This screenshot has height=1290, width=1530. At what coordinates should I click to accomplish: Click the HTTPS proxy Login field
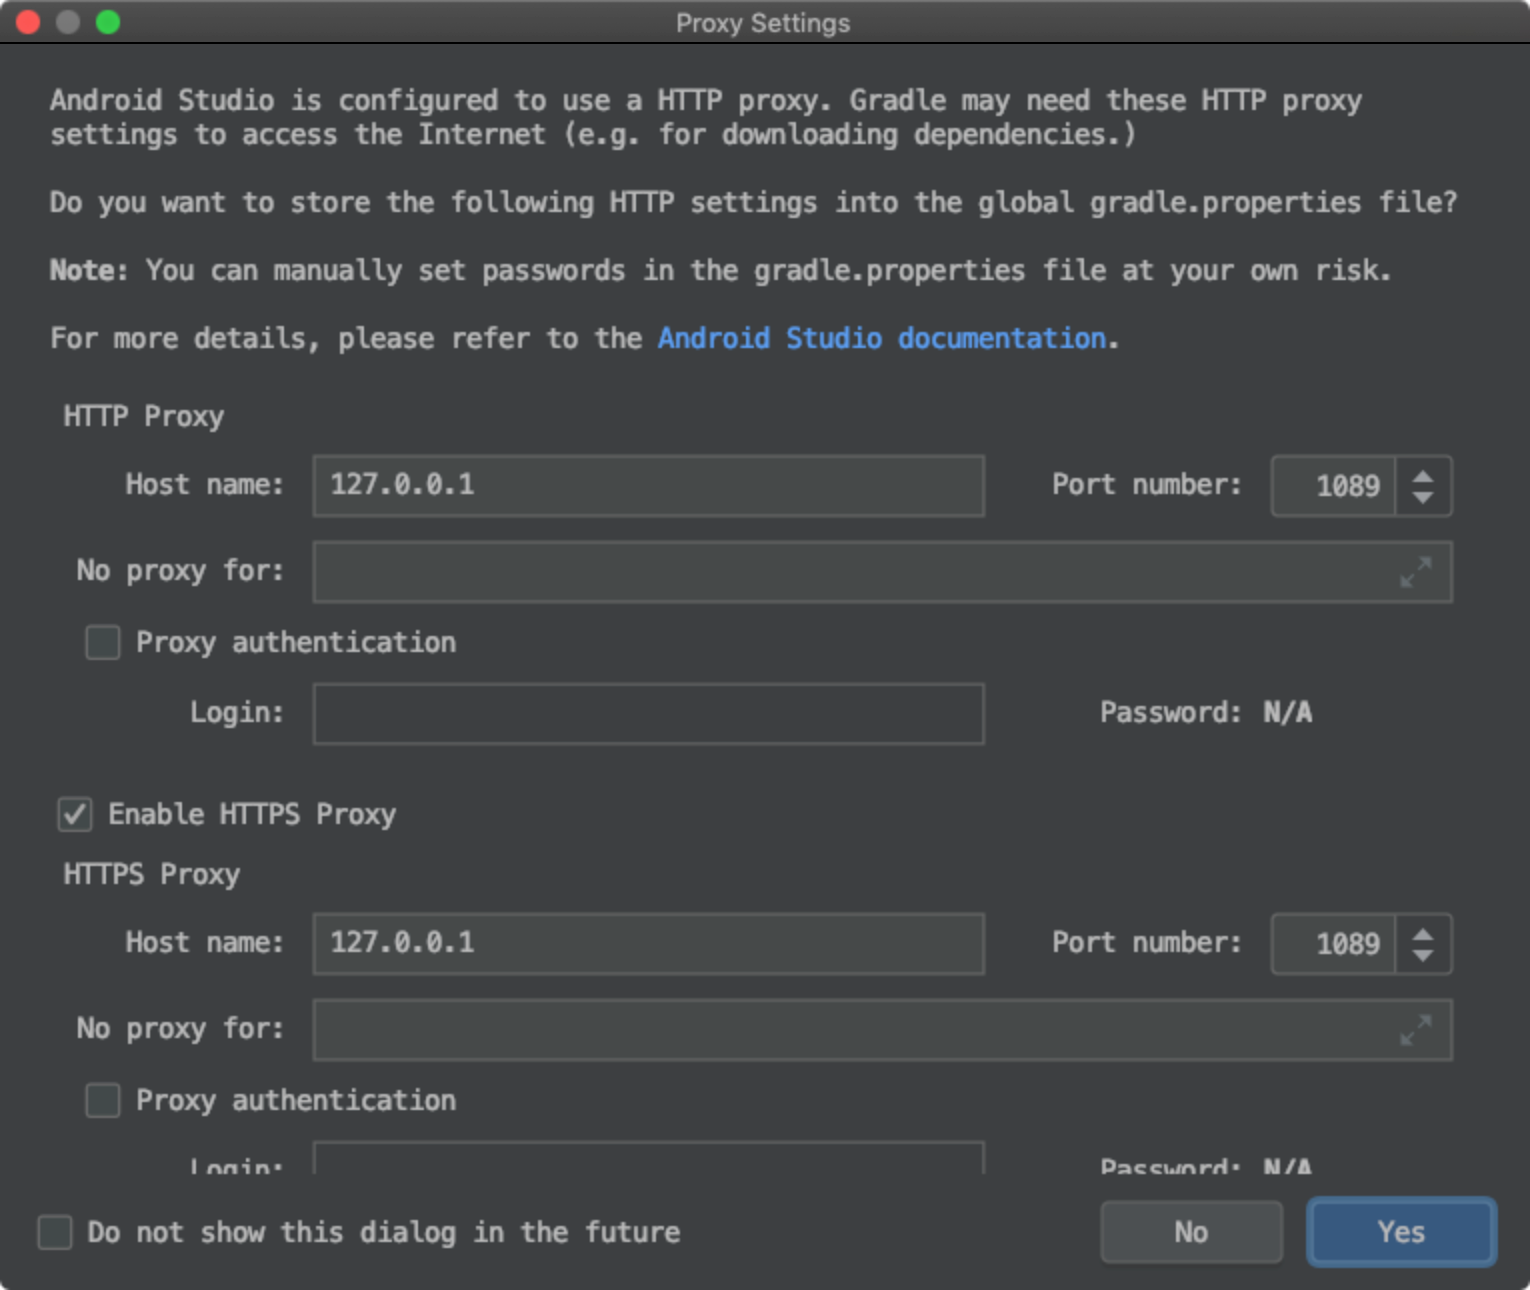click(x=648, y=1163)
